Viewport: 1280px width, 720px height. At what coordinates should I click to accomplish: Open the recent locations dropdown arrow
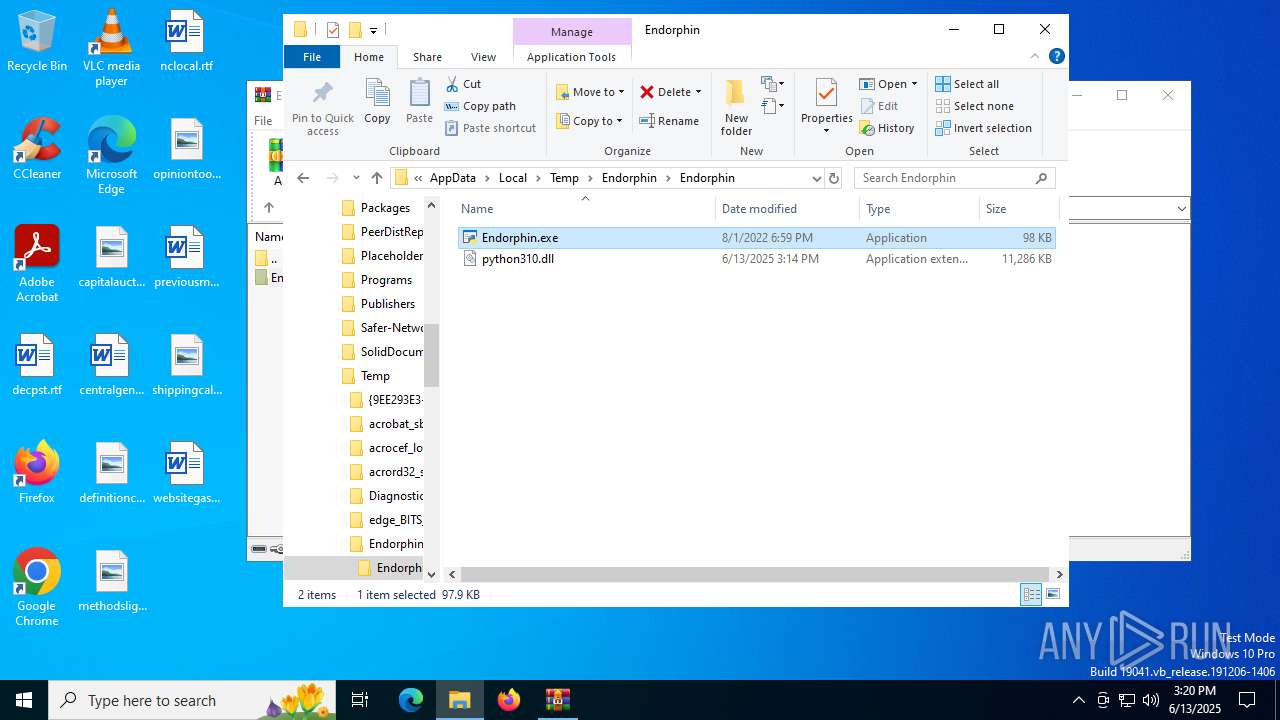[x=356, y=178]
